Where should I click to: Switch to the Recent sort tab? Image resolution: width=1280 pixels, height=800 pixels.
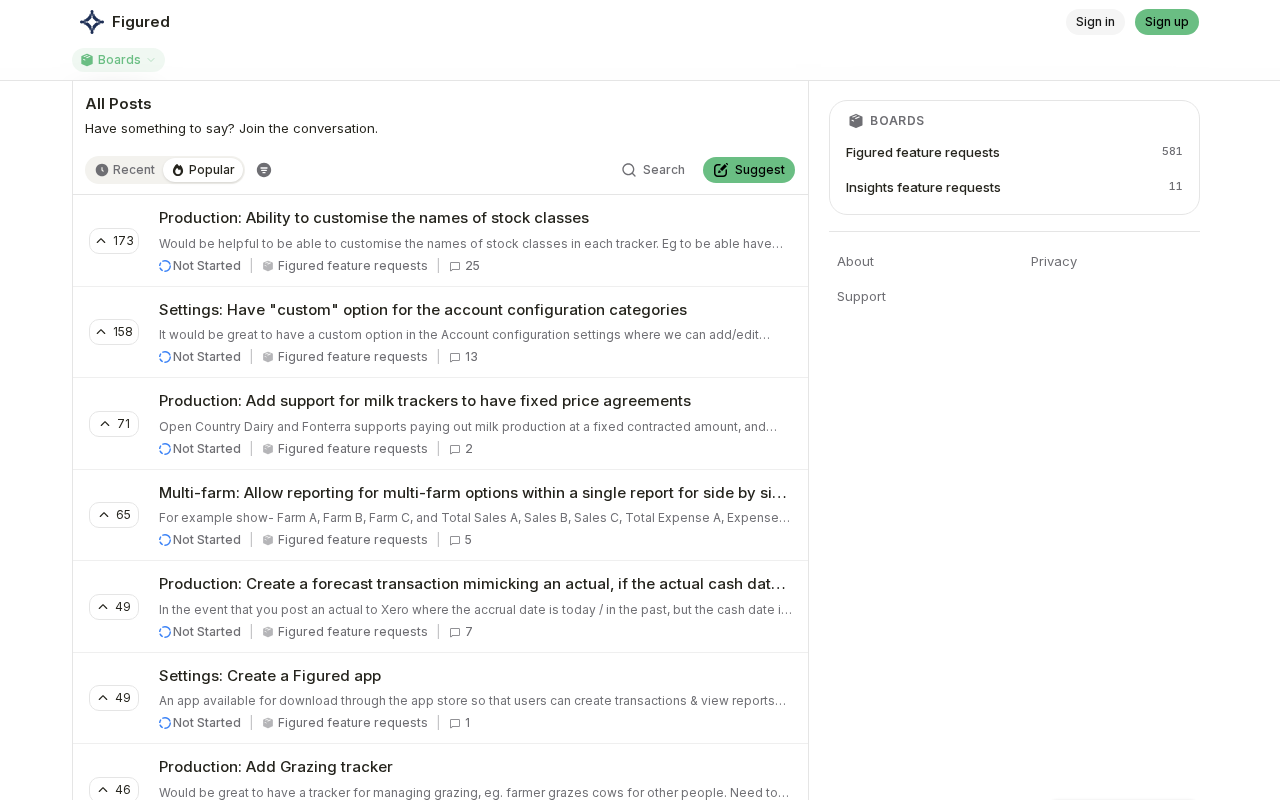125,170
